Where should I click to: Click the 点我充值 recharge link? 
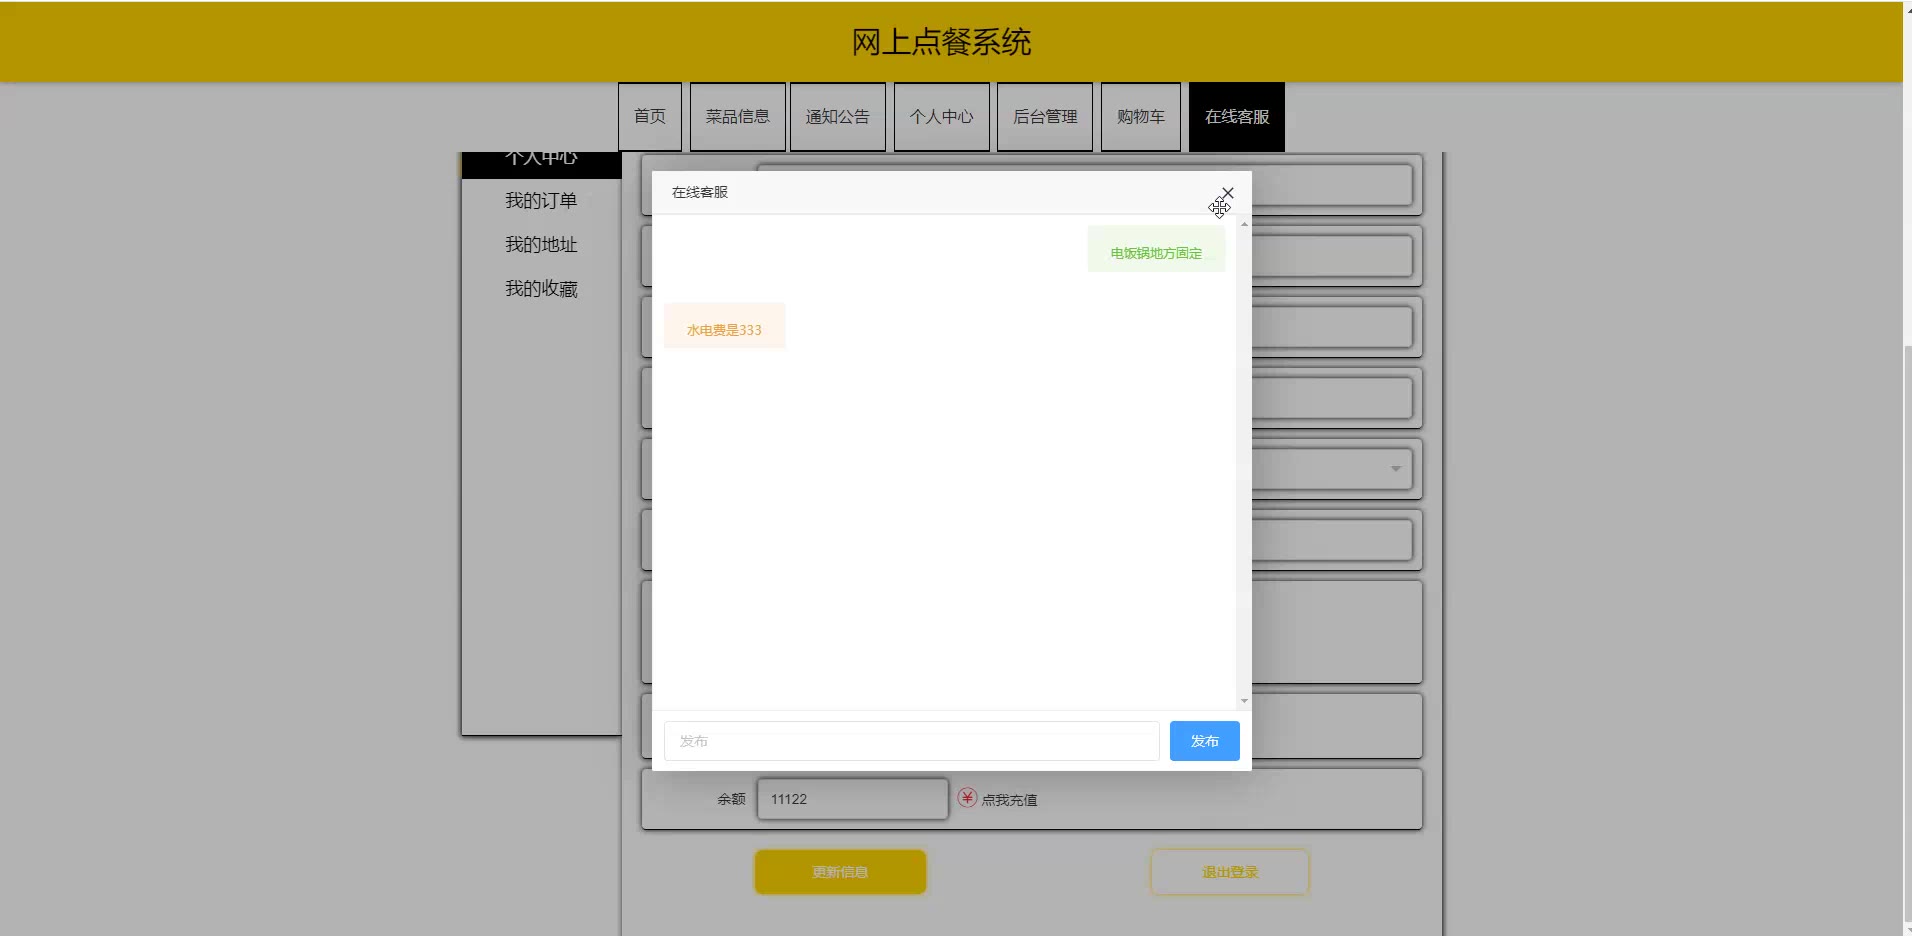click(x=1009, y=800)
